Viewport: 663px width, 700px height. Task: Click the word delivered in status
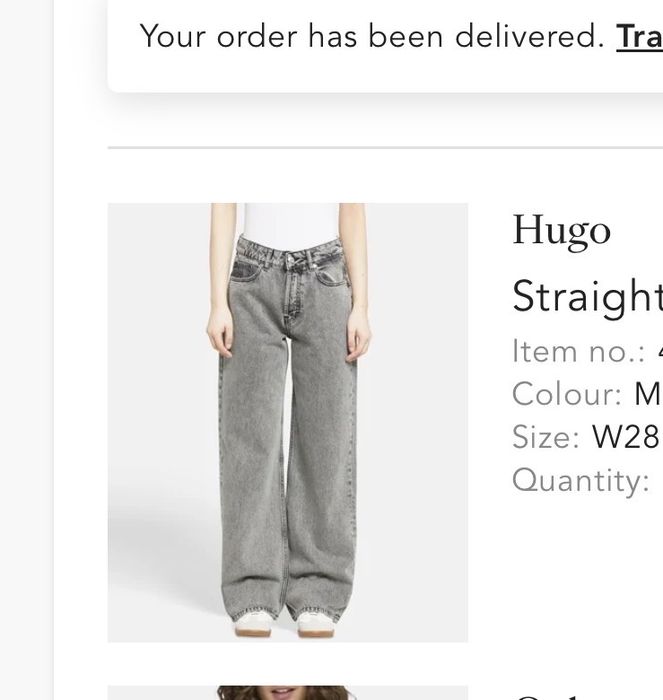click(x=530, y=37)
